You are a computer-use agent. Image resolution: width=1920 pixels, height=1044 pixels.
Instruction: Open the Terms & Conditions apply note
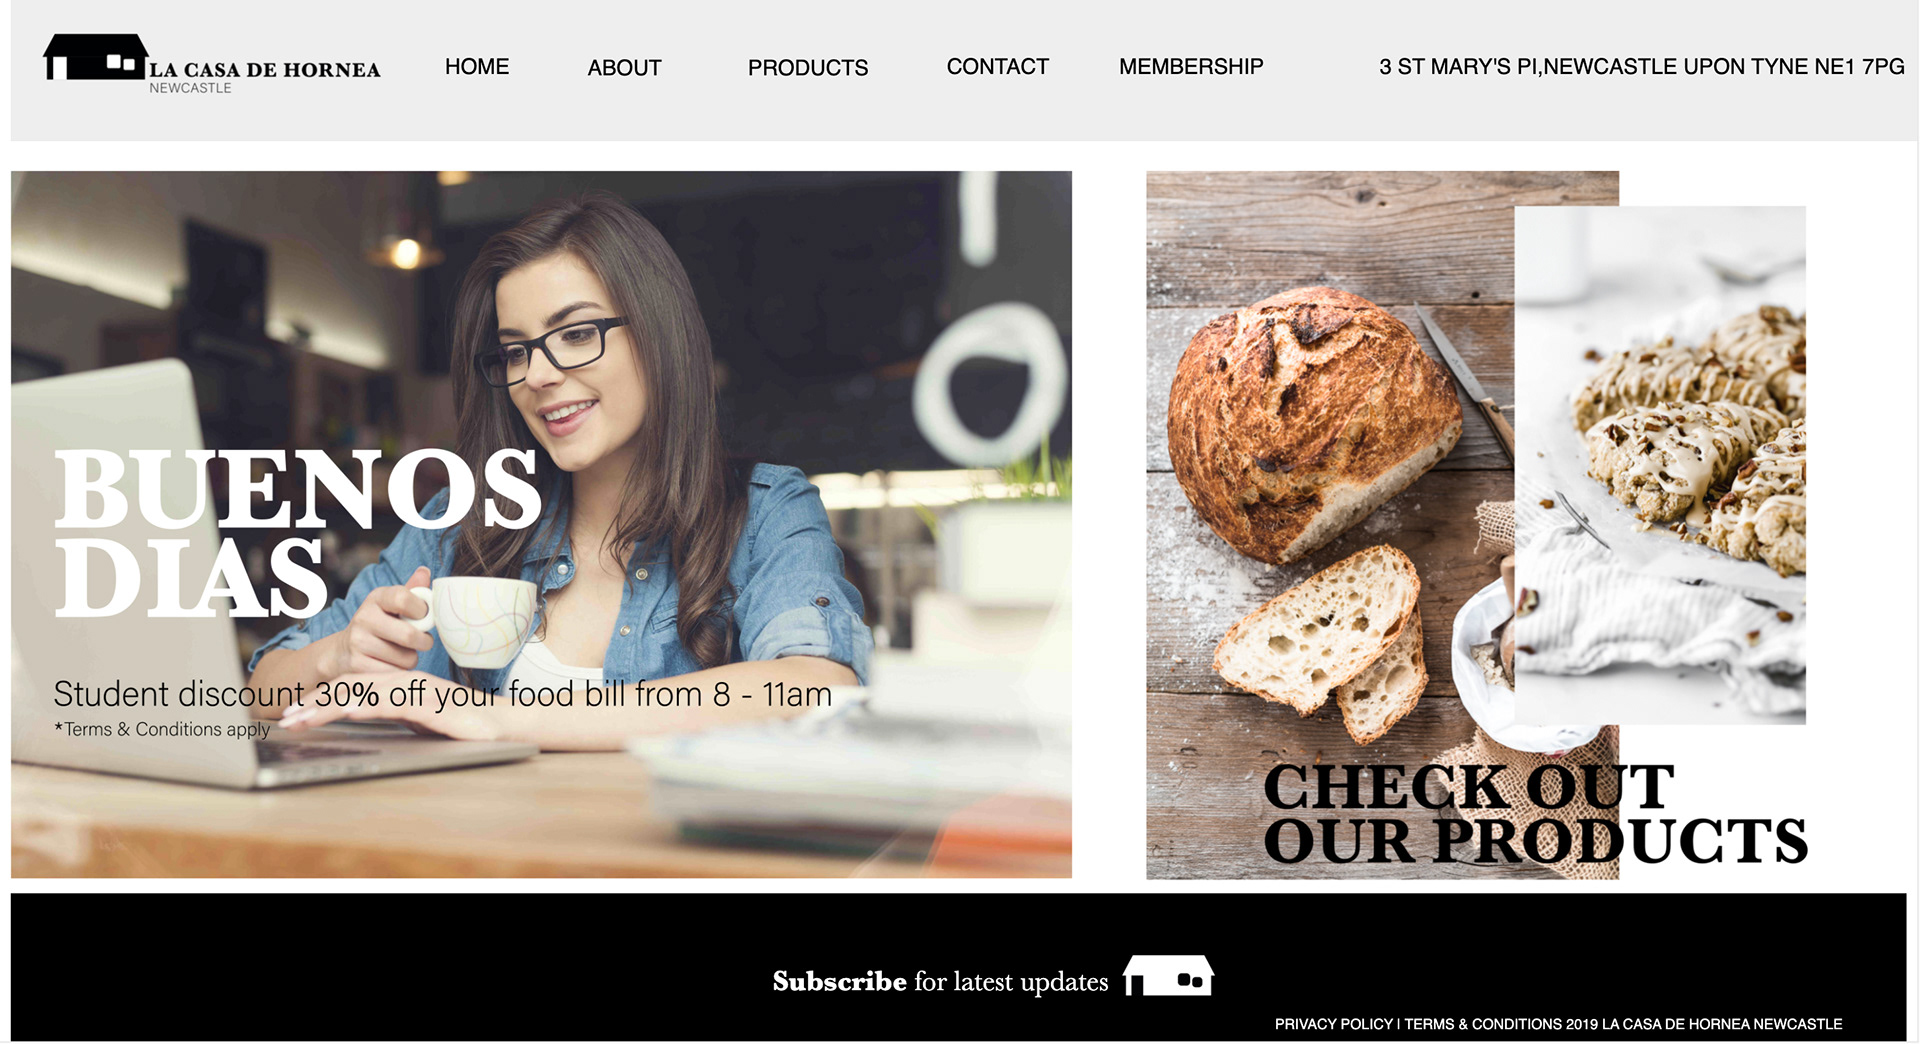(x=162, y=729)
